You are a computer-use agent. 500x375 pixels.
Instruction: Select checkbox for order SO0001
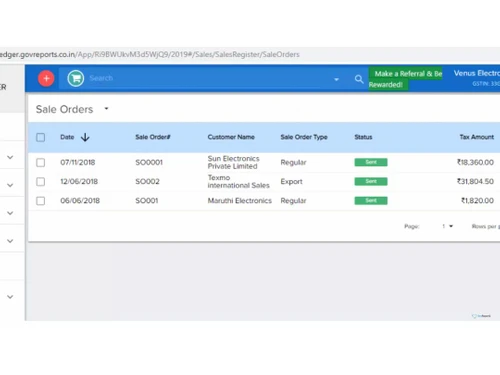click(41, 162)
